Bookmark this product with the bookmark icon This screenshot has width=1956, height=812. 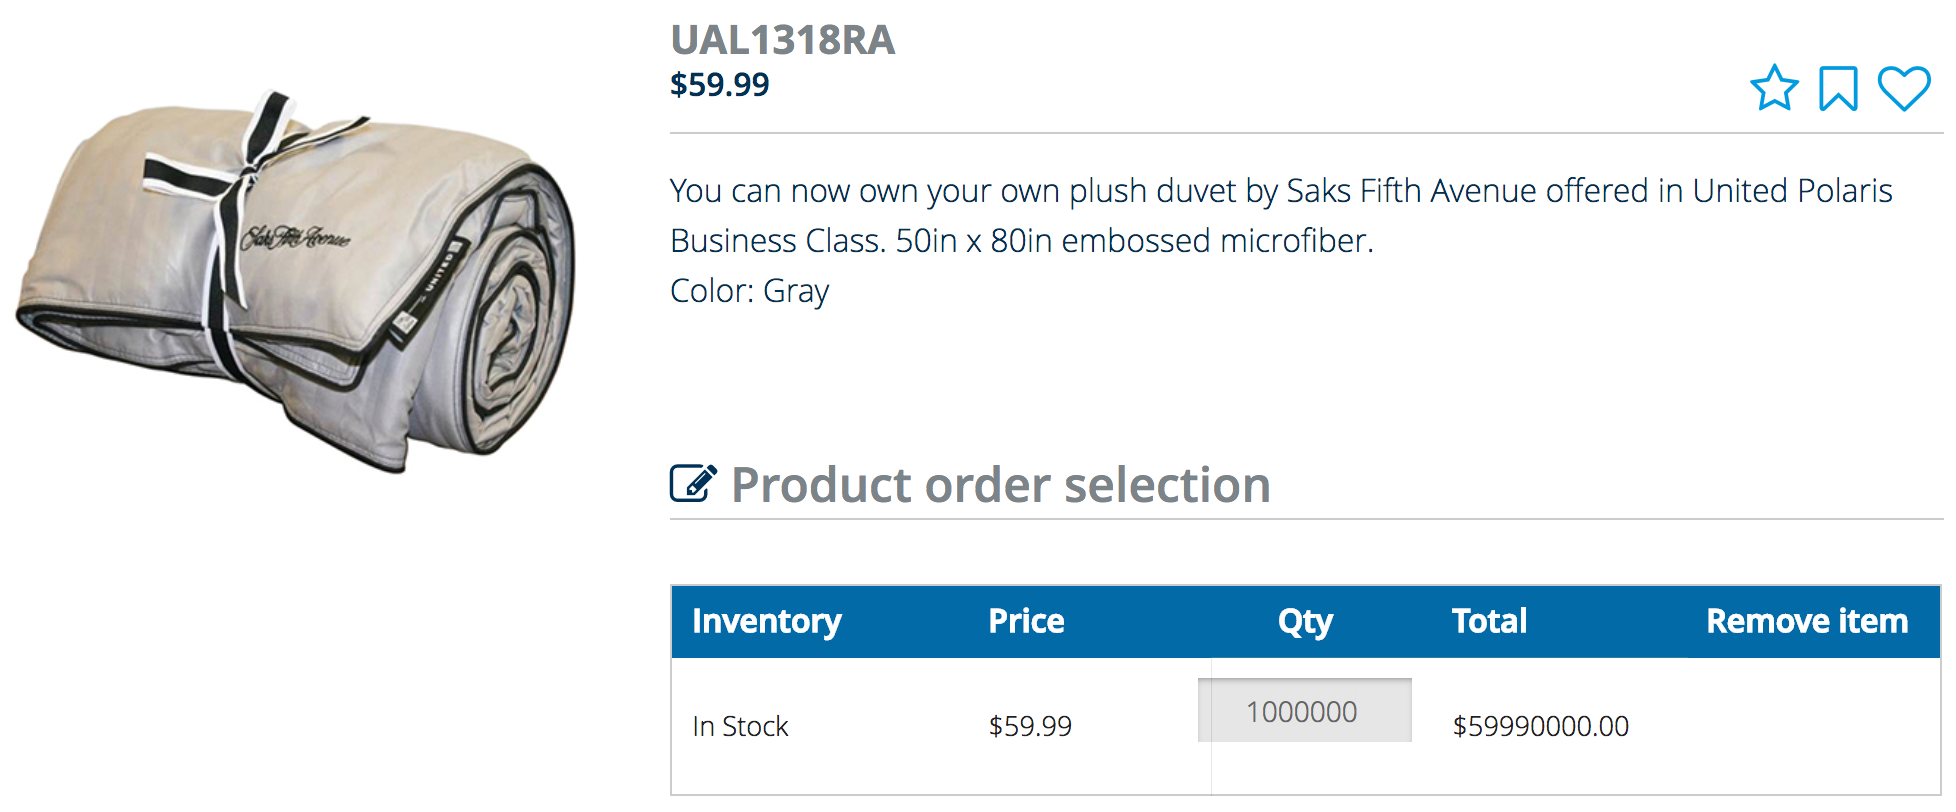(1838, 88)
